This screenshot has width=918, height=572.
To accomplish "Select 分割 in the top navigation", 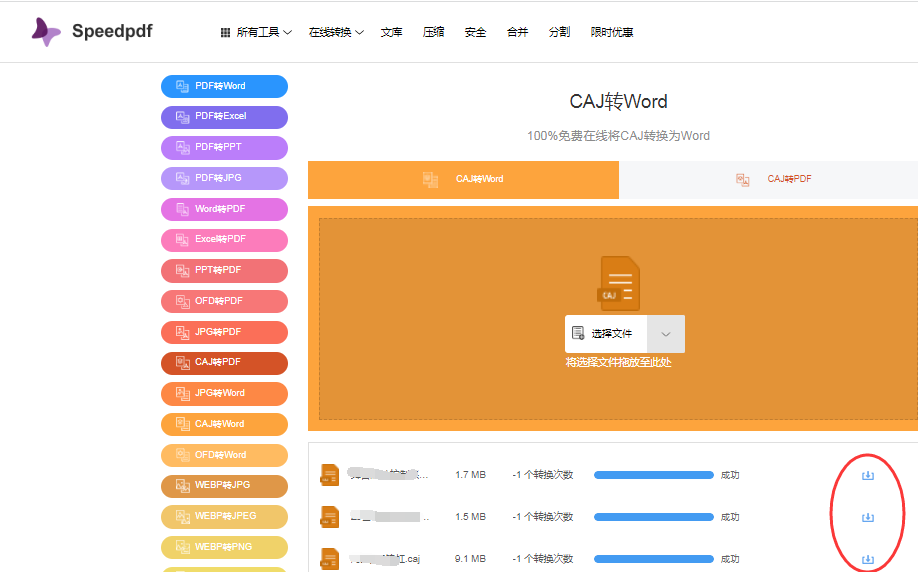I will (559, 32).
